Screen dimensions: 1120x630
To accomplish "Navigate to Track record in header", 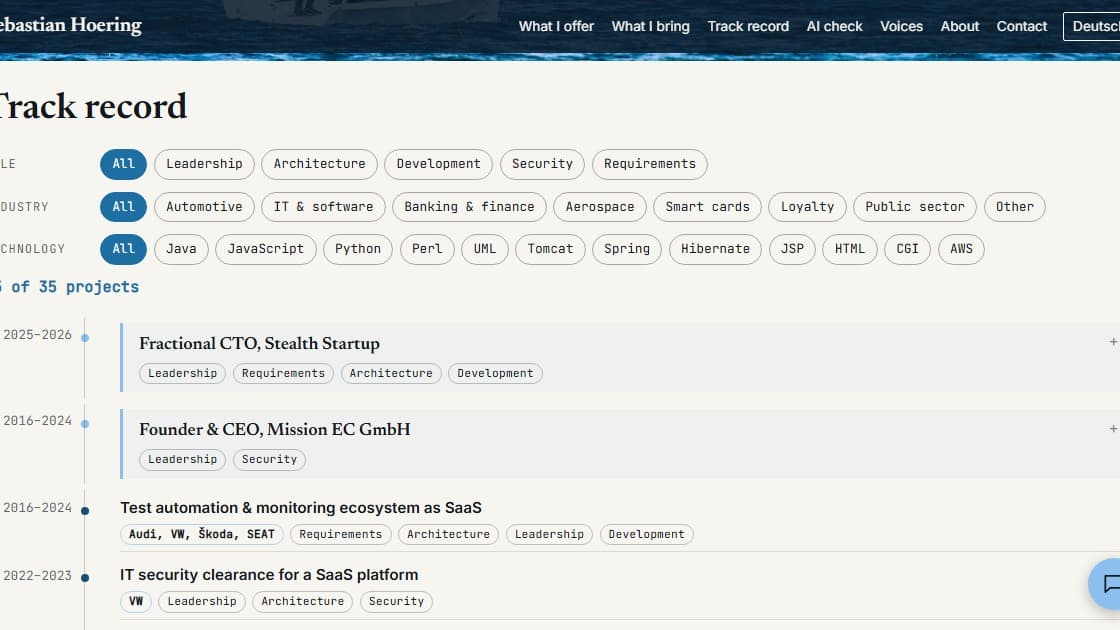I will point(748,26).
